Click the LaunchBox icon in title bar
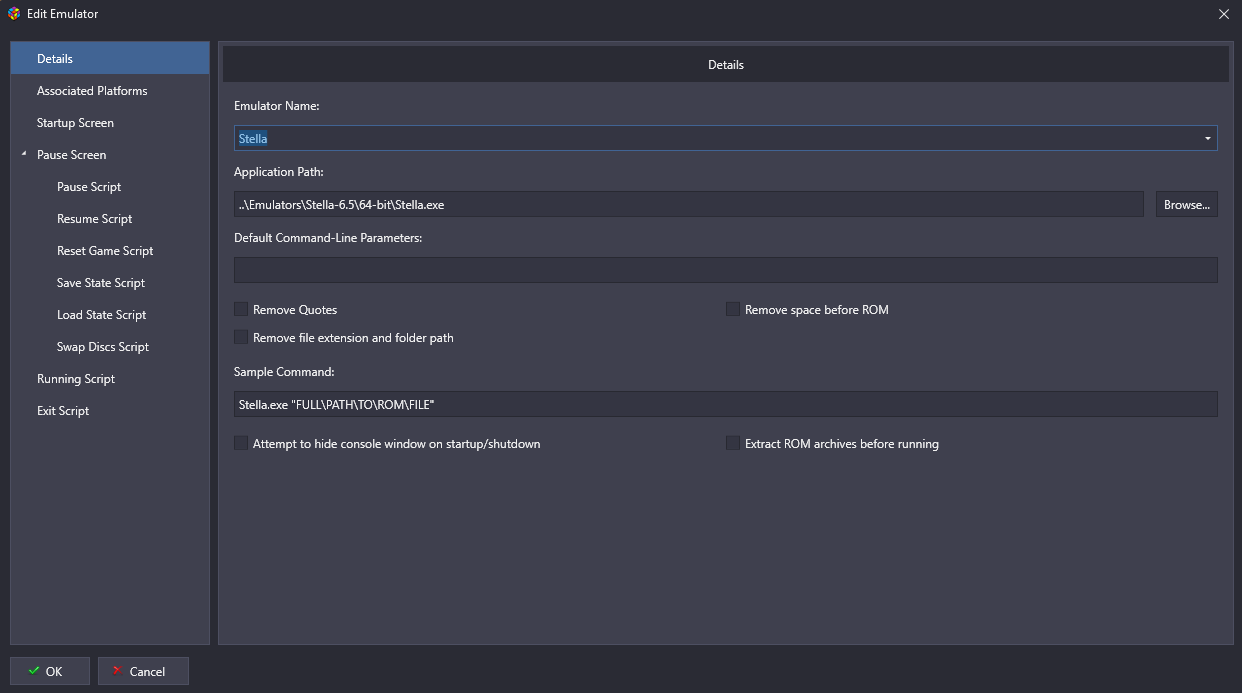 click(x=14, y=14)
